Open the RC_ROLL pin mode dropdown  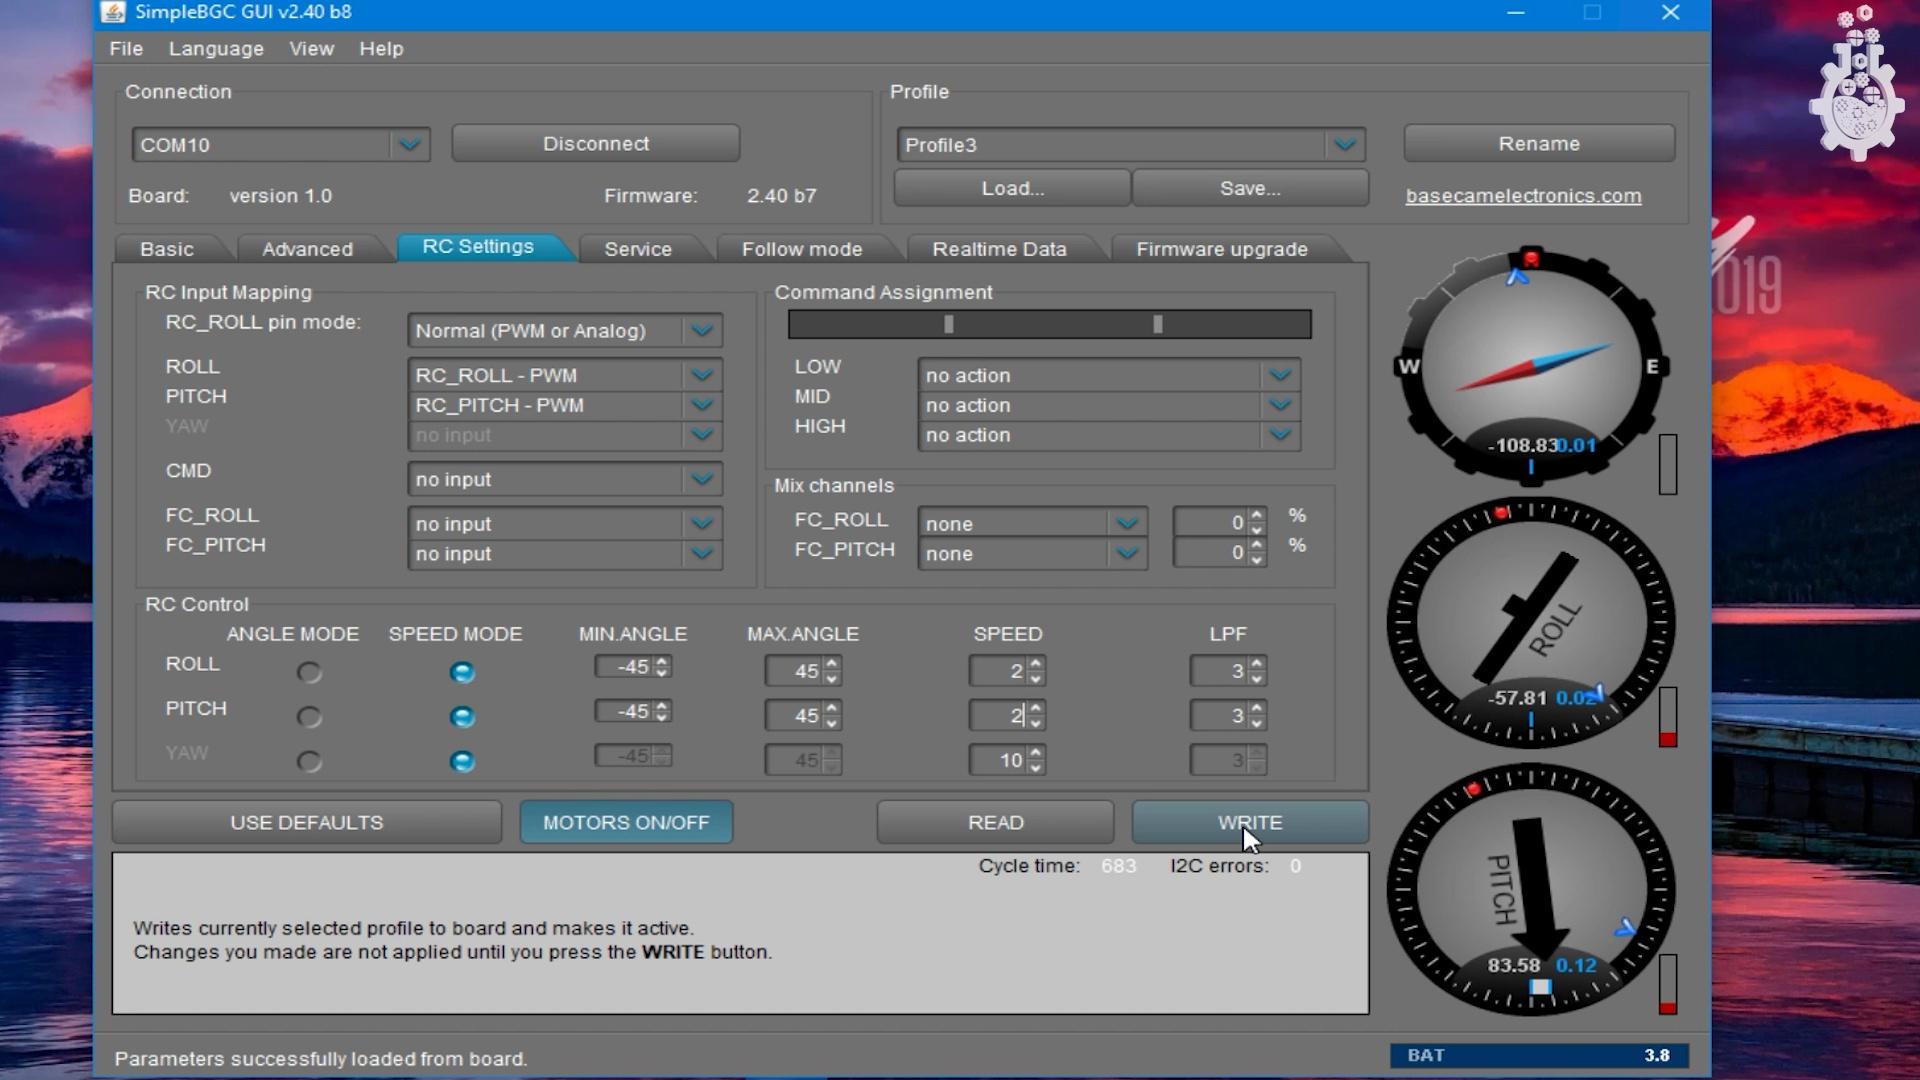[701, 331]
